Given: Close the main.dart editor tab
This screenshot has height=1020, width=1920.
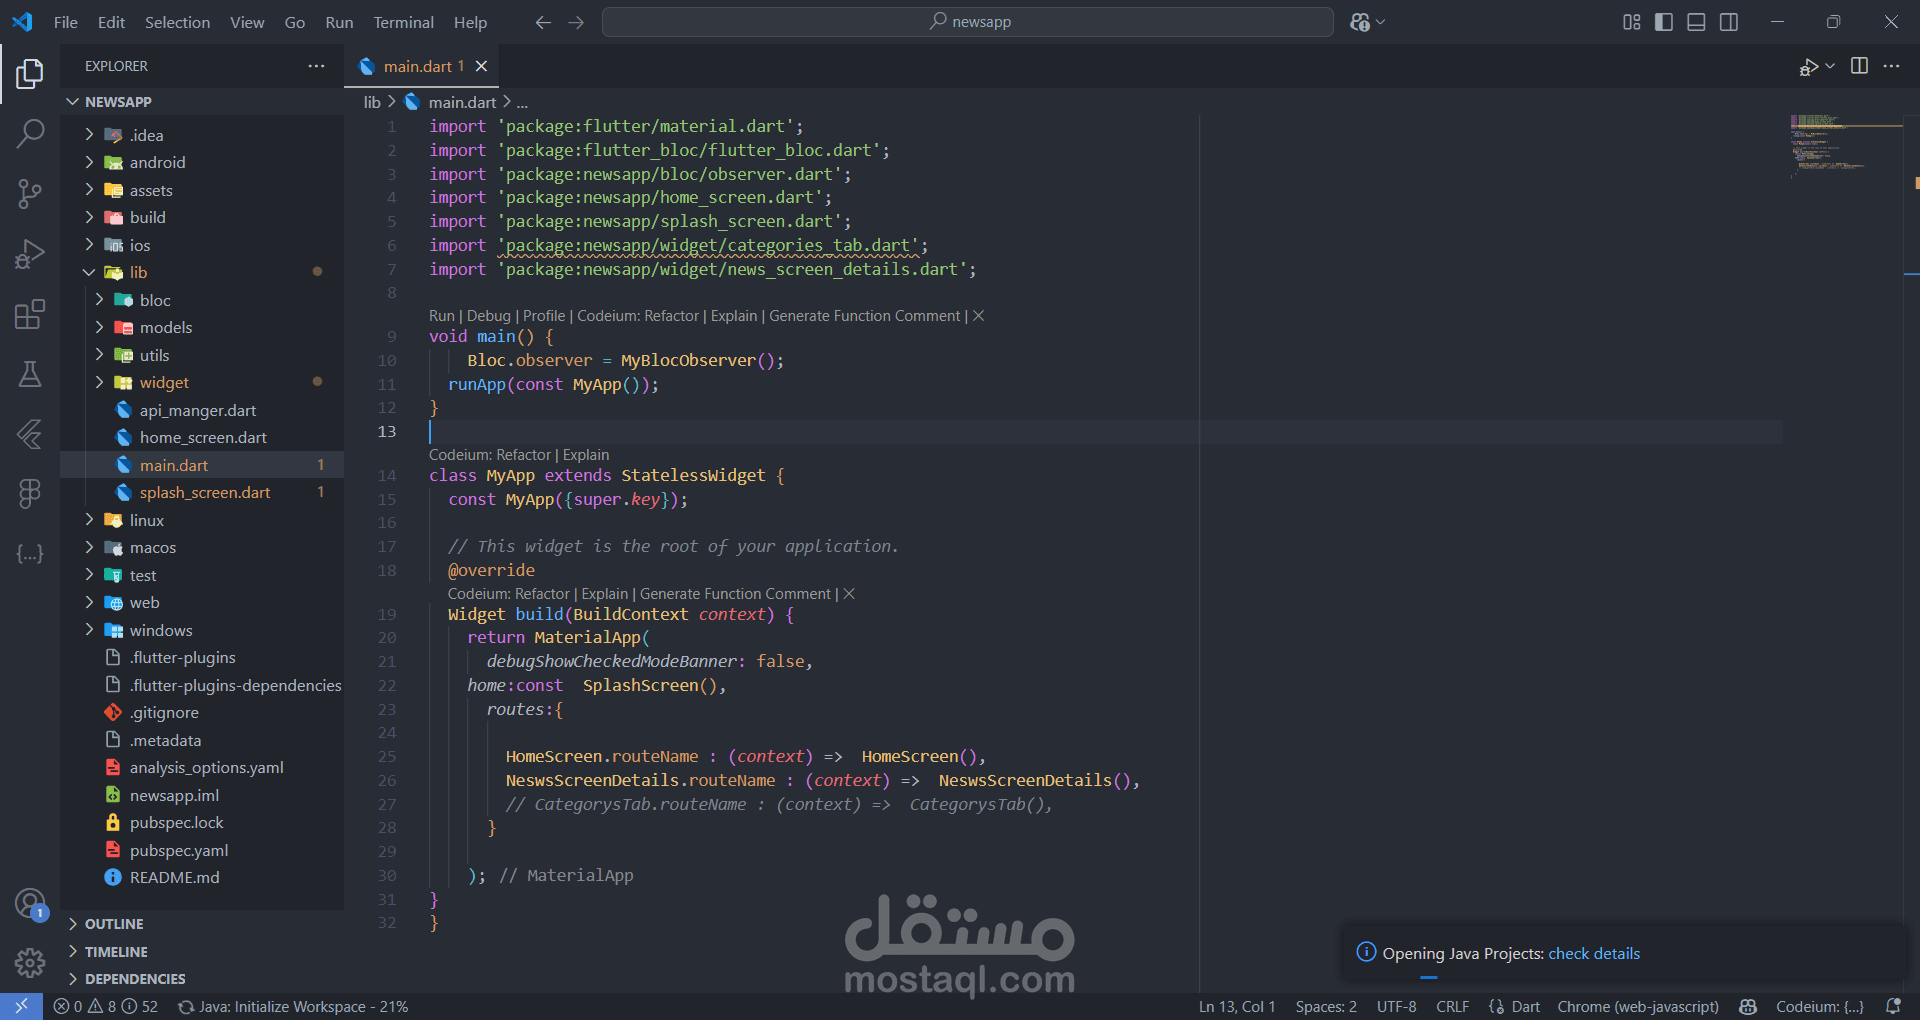Looking at the screenshot, I should 481,66.
